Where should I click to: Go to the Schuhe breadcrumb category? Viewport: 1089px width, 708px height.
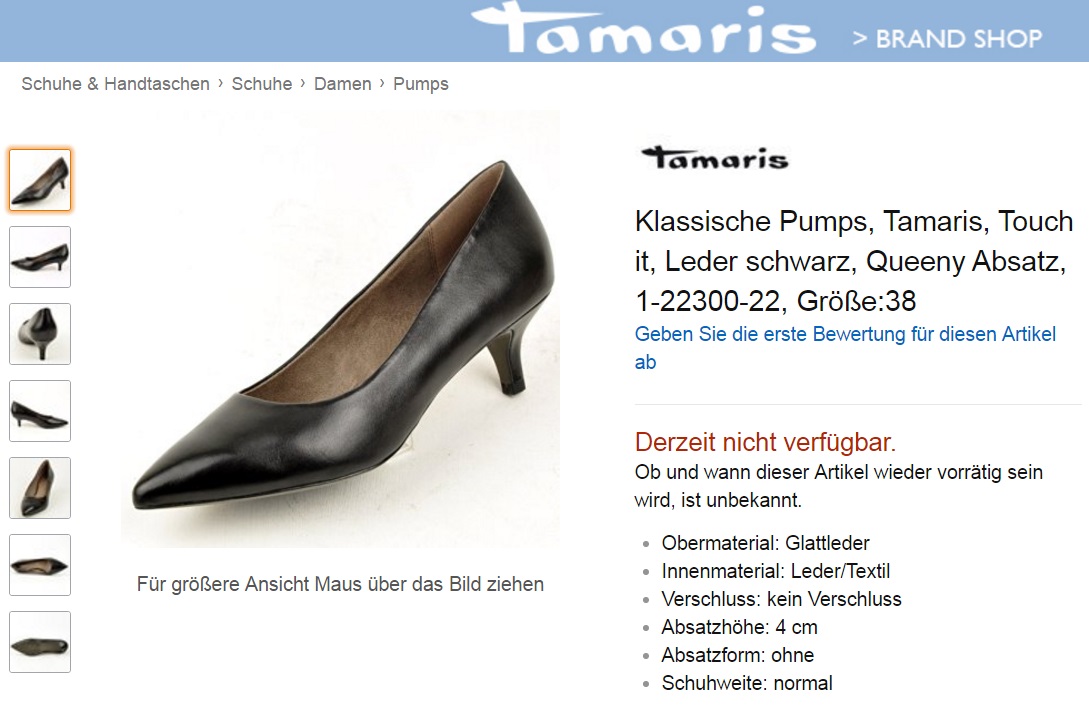pos(262,84)
